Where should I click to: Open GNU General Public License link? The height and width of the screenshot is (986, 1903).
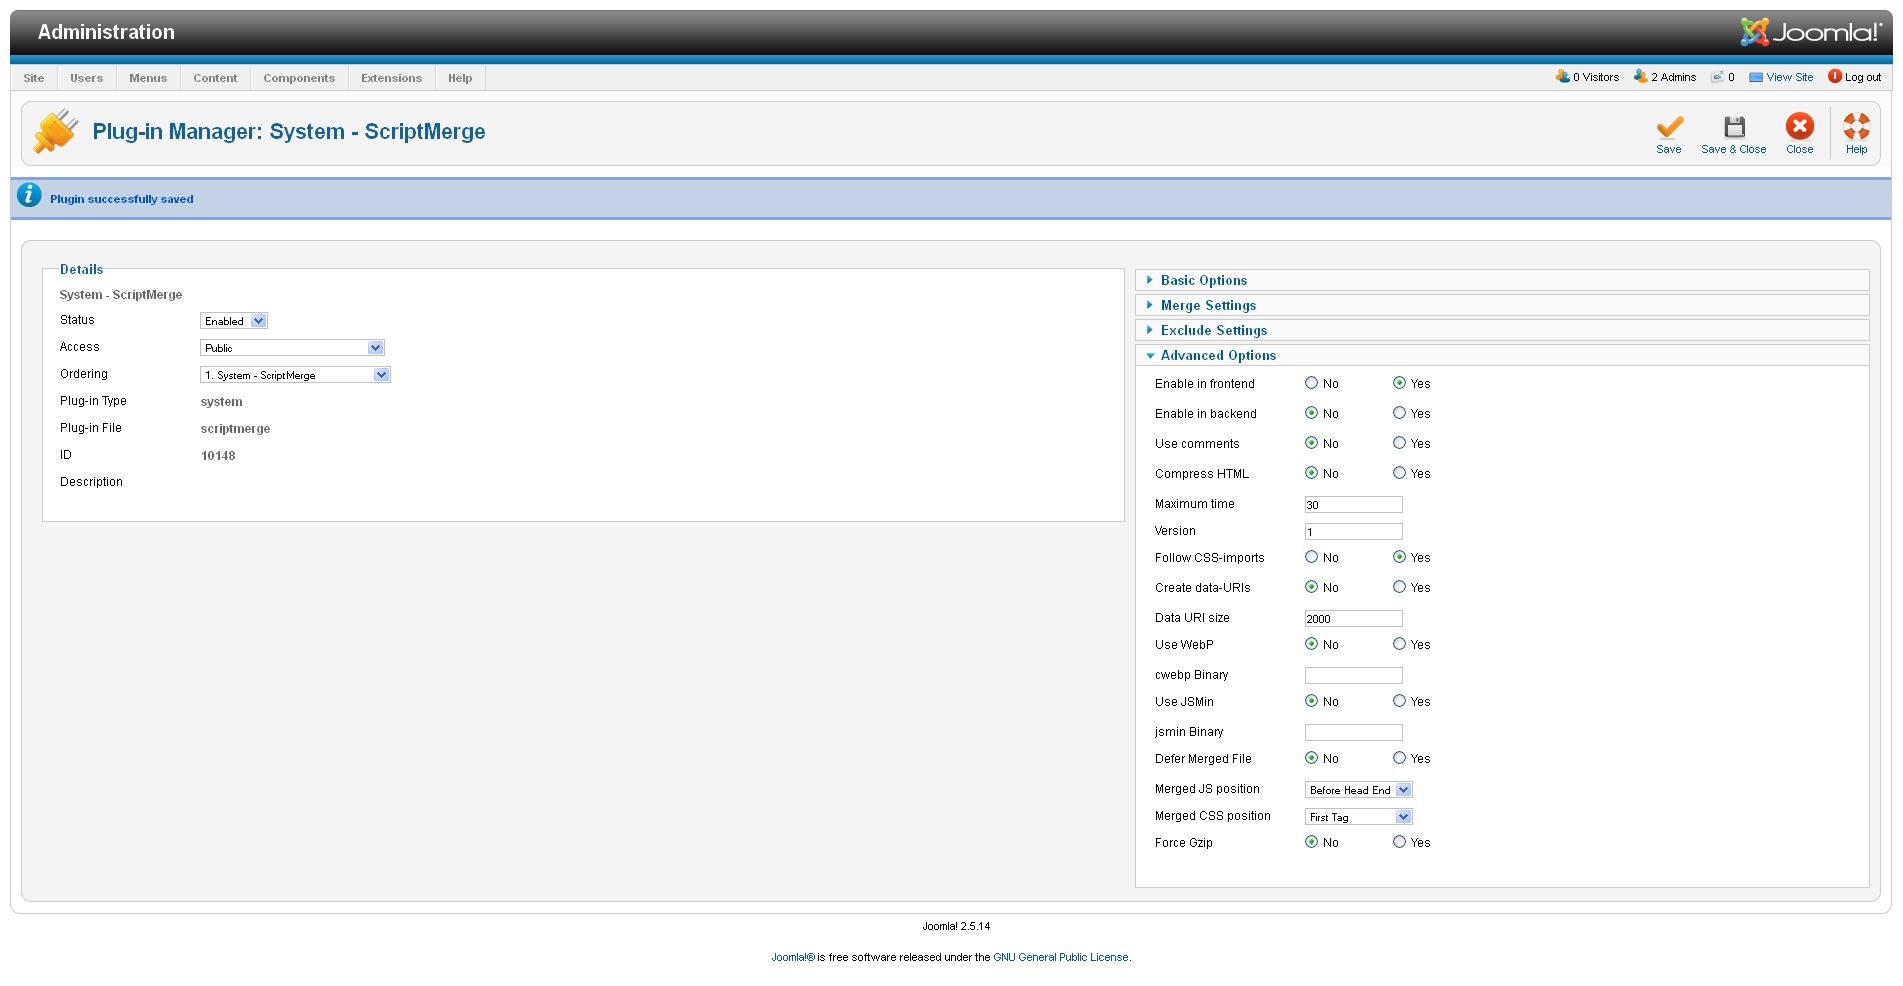click(x=1060, y=957)
